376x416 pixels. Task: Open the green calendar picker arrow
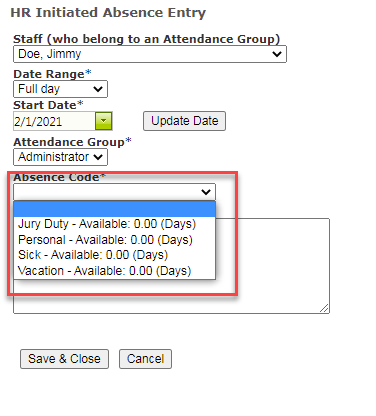[x=104, y=121]
